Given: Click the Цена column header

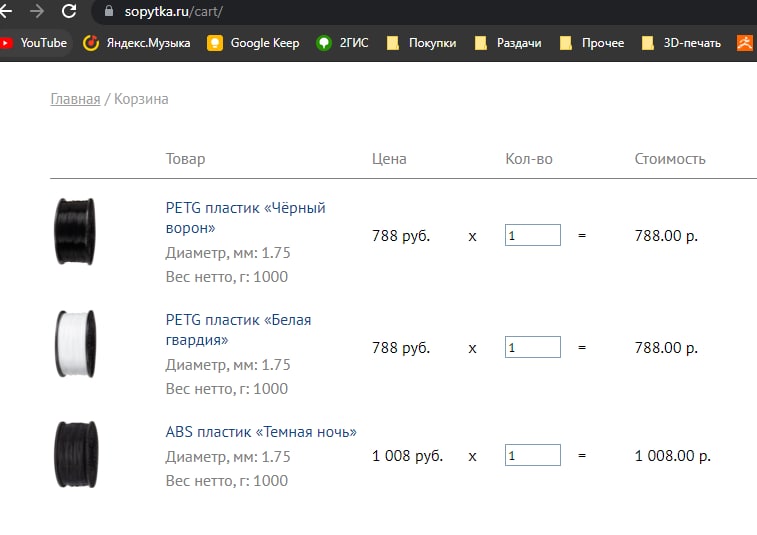Looking at the screenshot, I should [389, 159].
